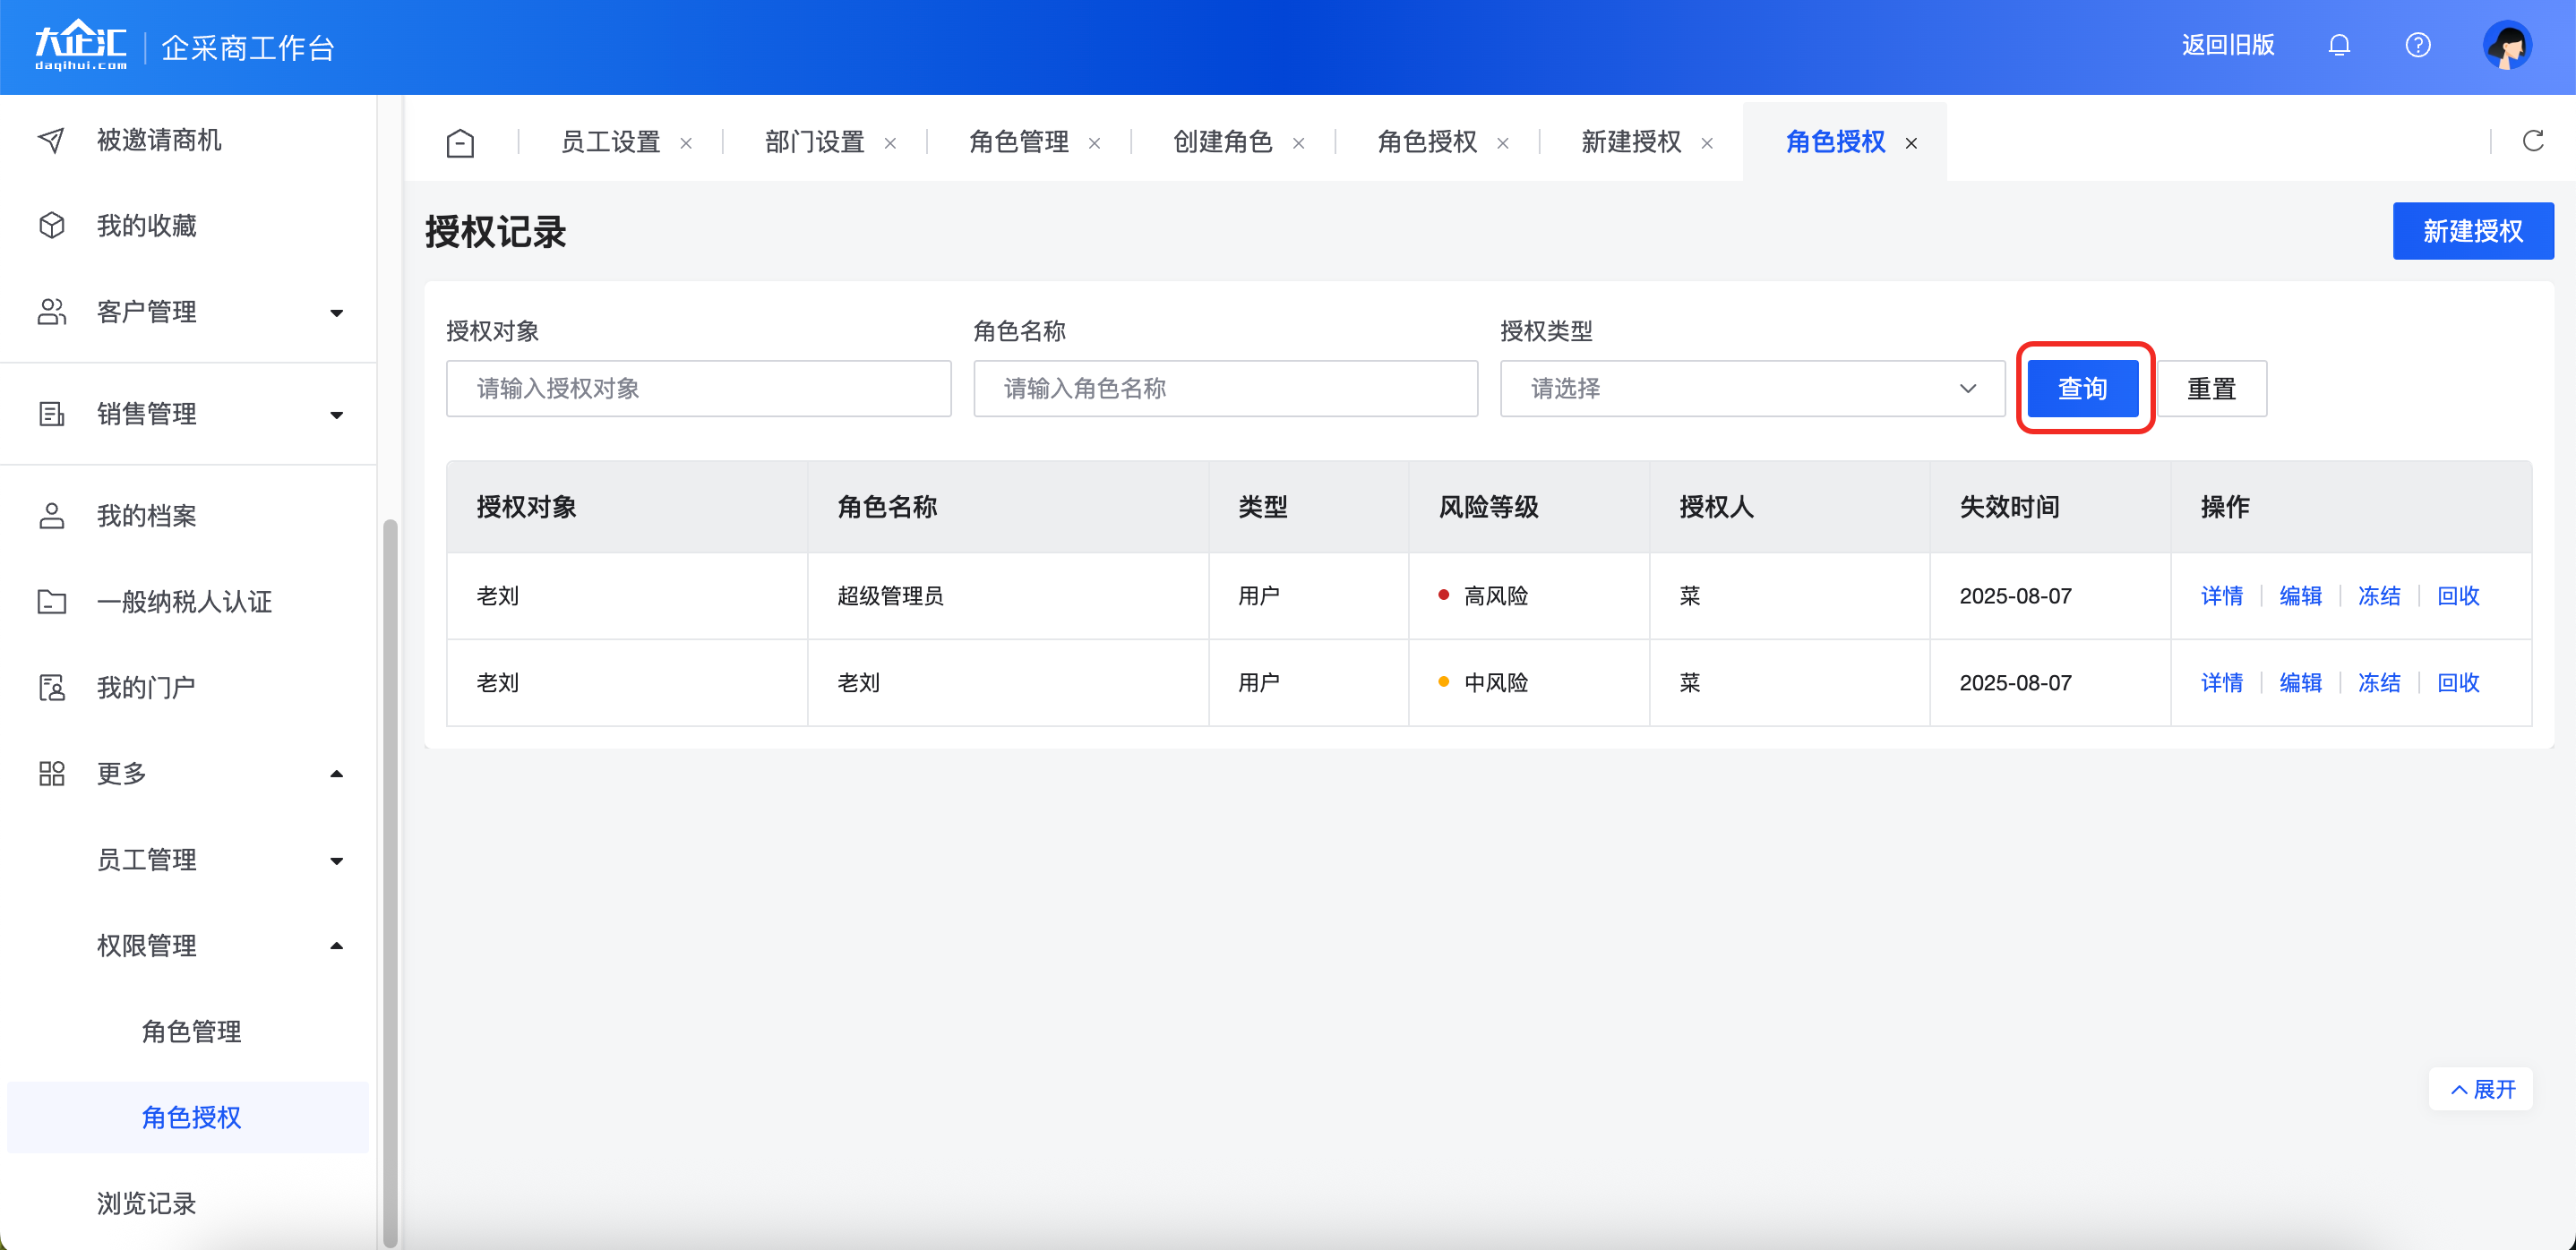Go to home tab icon
Screen dimensions: 2576x1250
tap(460, 143)
